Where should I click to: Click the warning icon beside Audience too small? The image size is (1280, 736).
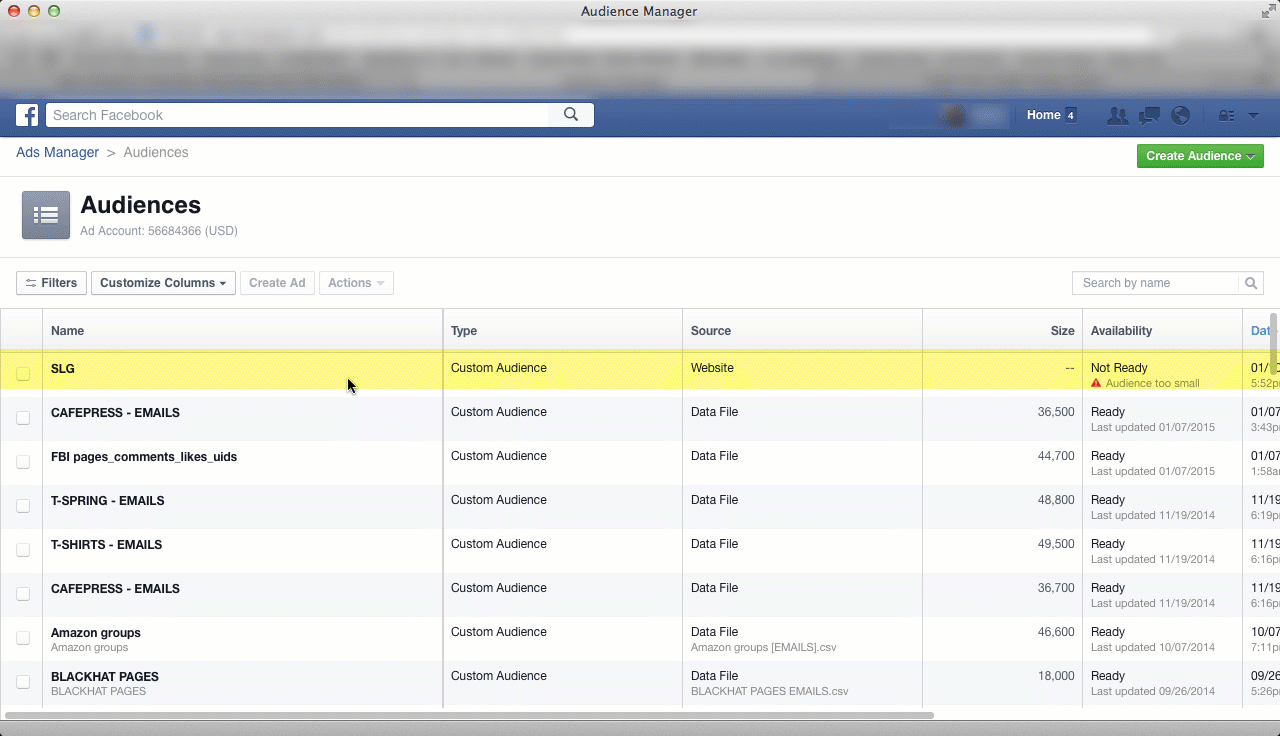[1096, 383]
